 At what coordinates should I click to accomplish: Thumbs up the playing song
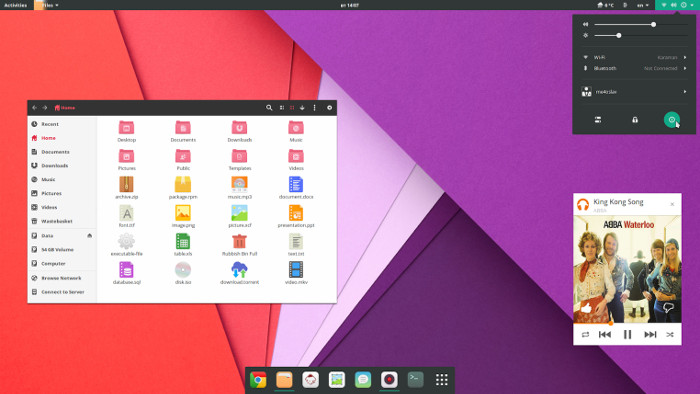(586, 307)
